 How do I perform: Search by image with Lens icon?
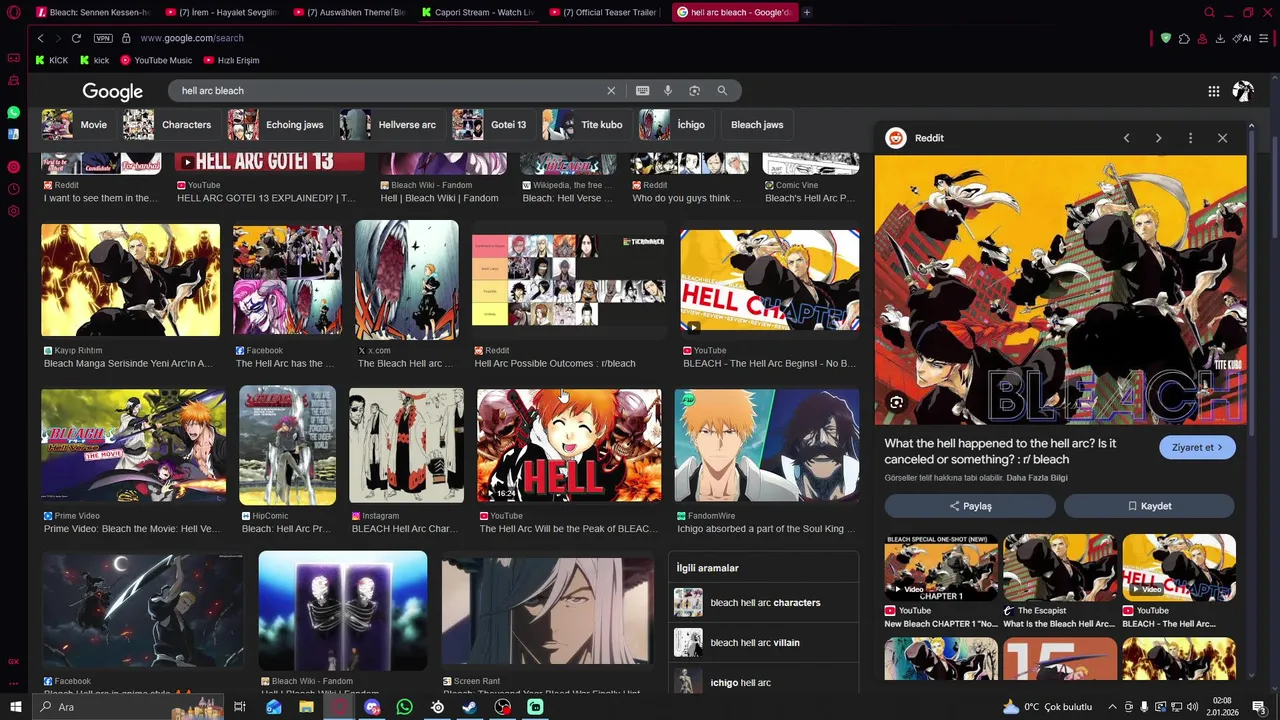(694, 90)
